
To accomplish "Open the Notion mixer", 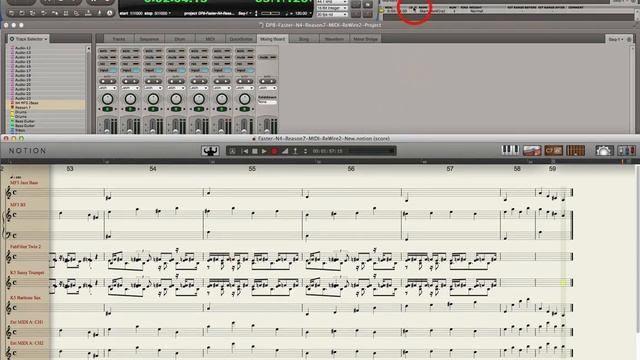I will tap(627, 150).
